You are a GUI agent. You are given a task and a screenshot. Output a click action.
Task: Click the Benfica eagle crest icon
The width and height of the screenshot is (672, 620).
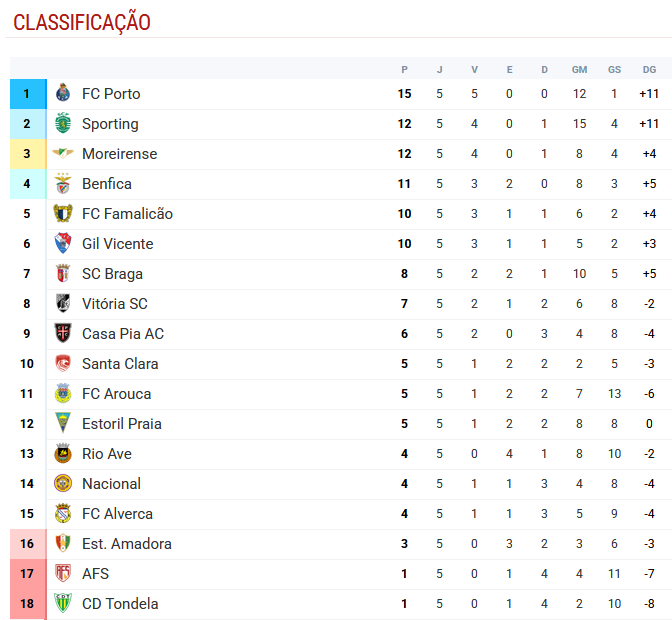pos(63,184)
